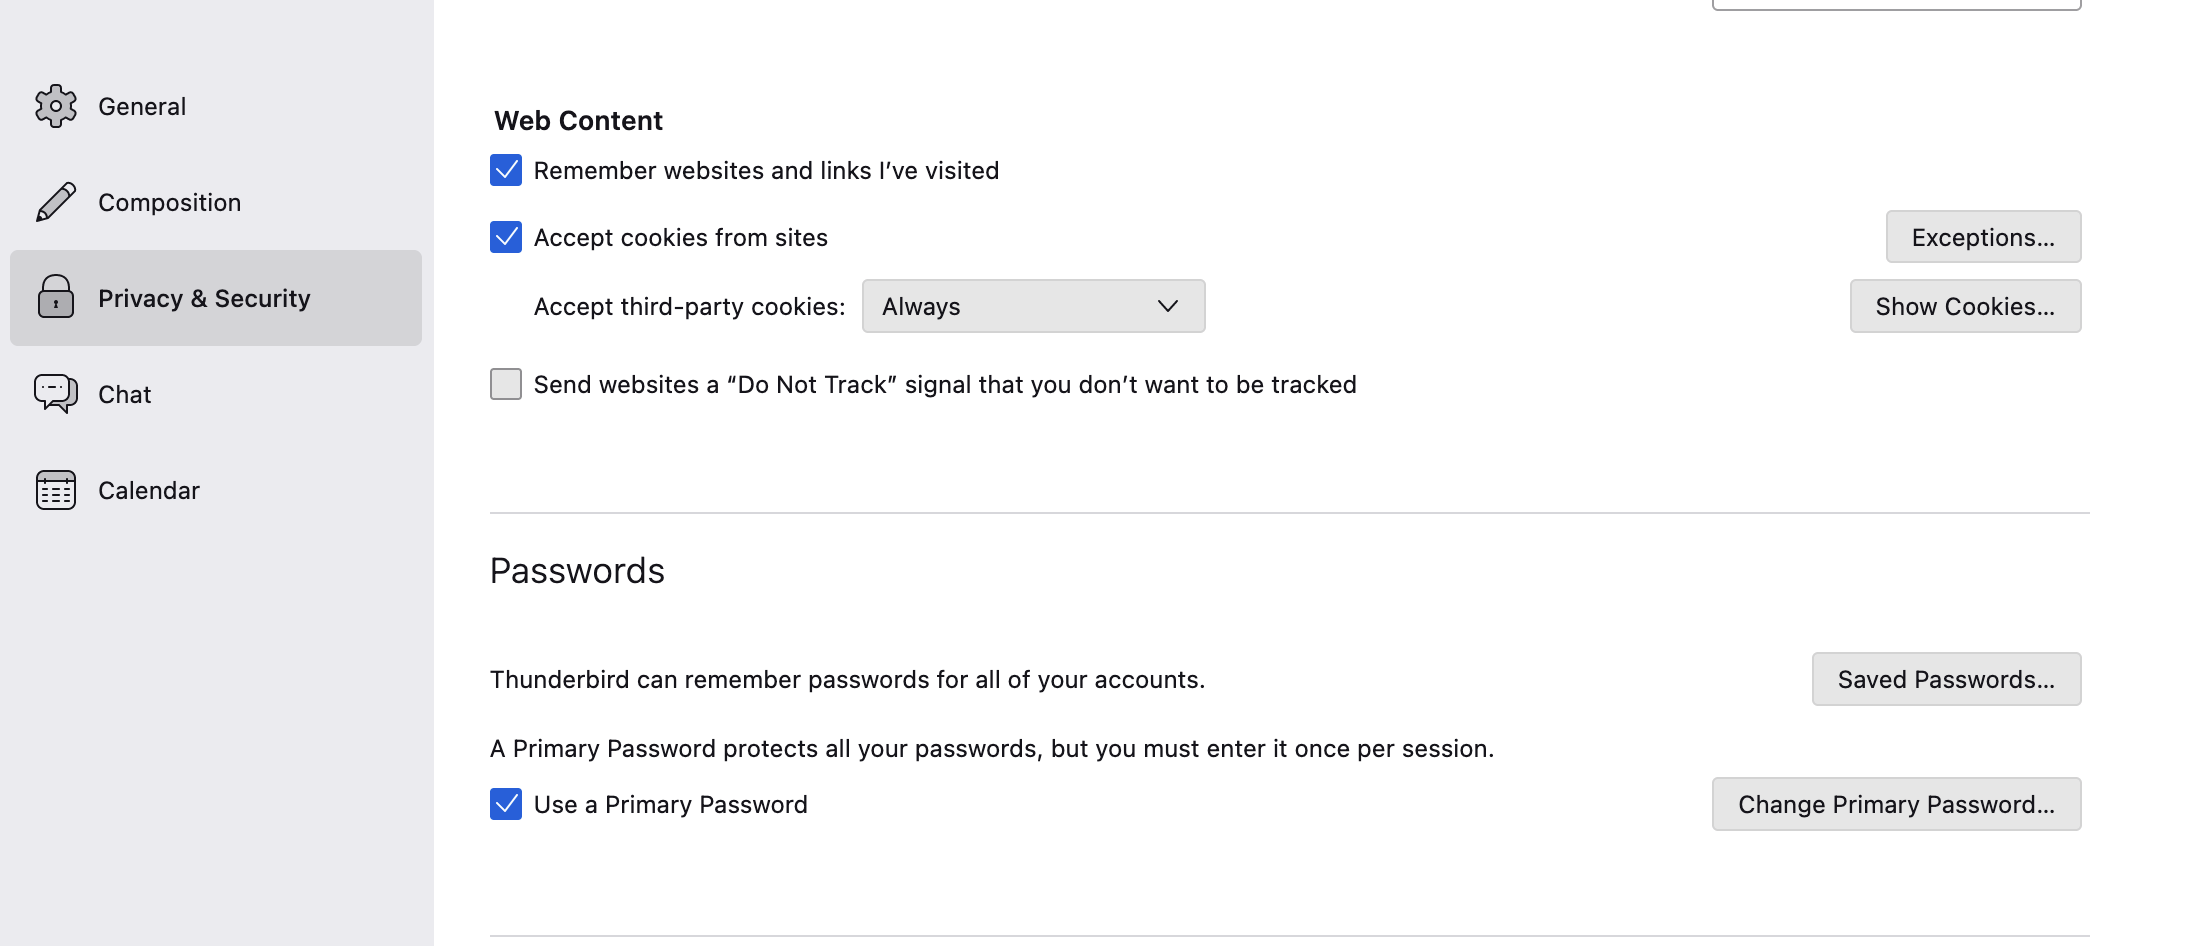The image size is (2186, 946).
Task: Click Change Primary Password button
Action: click(1896, 804)
